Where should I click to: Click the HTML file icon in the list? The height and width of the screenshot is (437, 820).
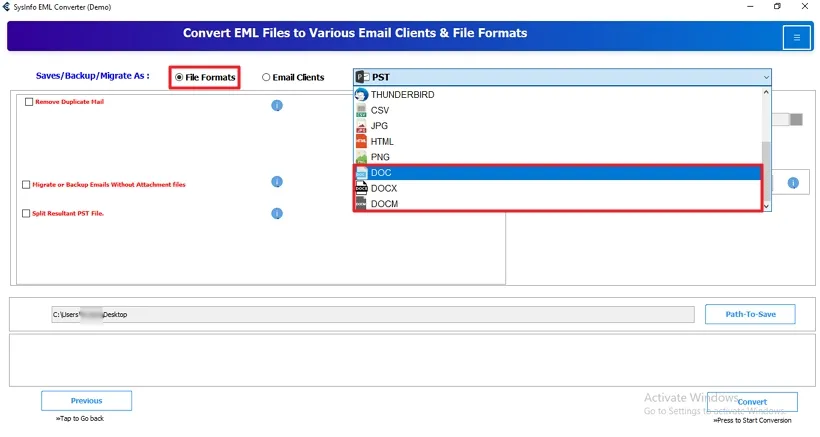pyautogui.click(x=361, y=141)
